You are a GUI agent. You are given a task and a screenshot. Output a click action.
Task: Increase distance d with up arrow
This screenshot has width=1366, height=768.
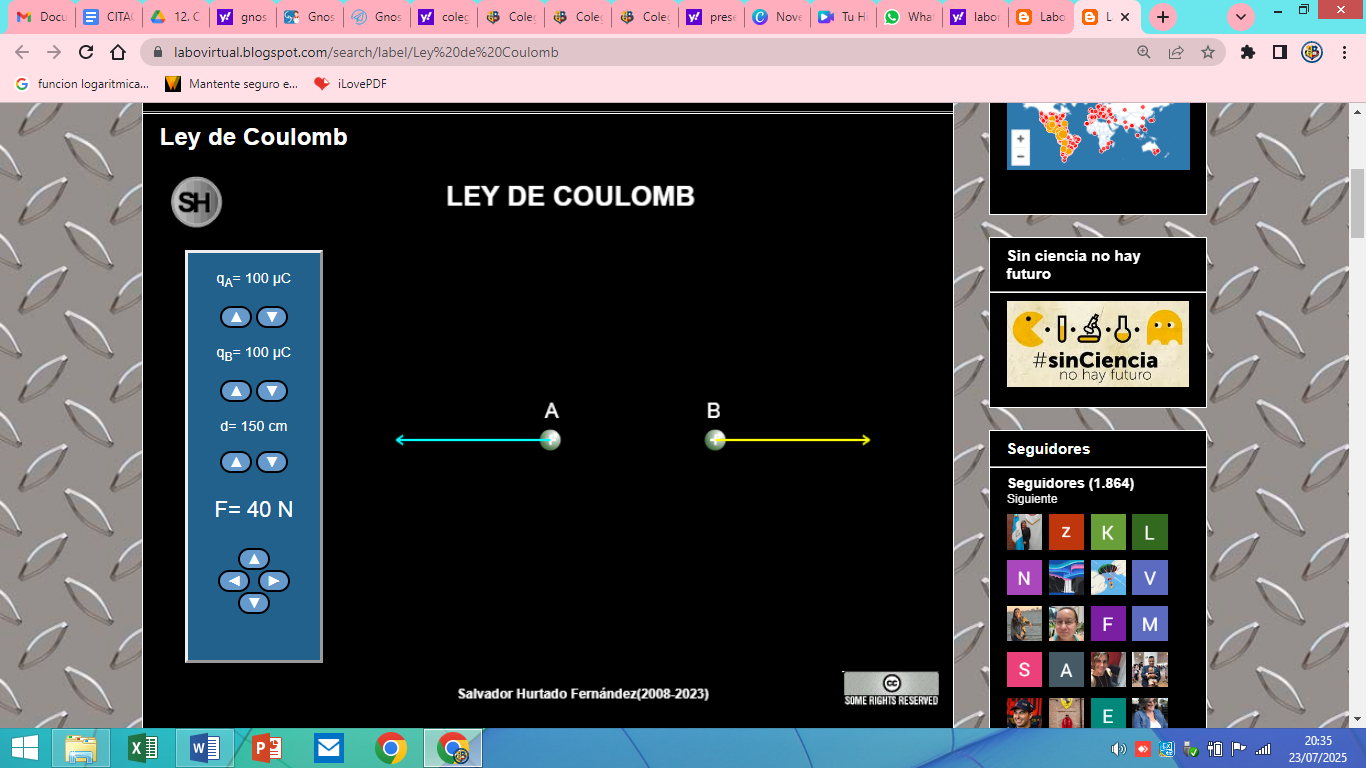pos(236,462)
